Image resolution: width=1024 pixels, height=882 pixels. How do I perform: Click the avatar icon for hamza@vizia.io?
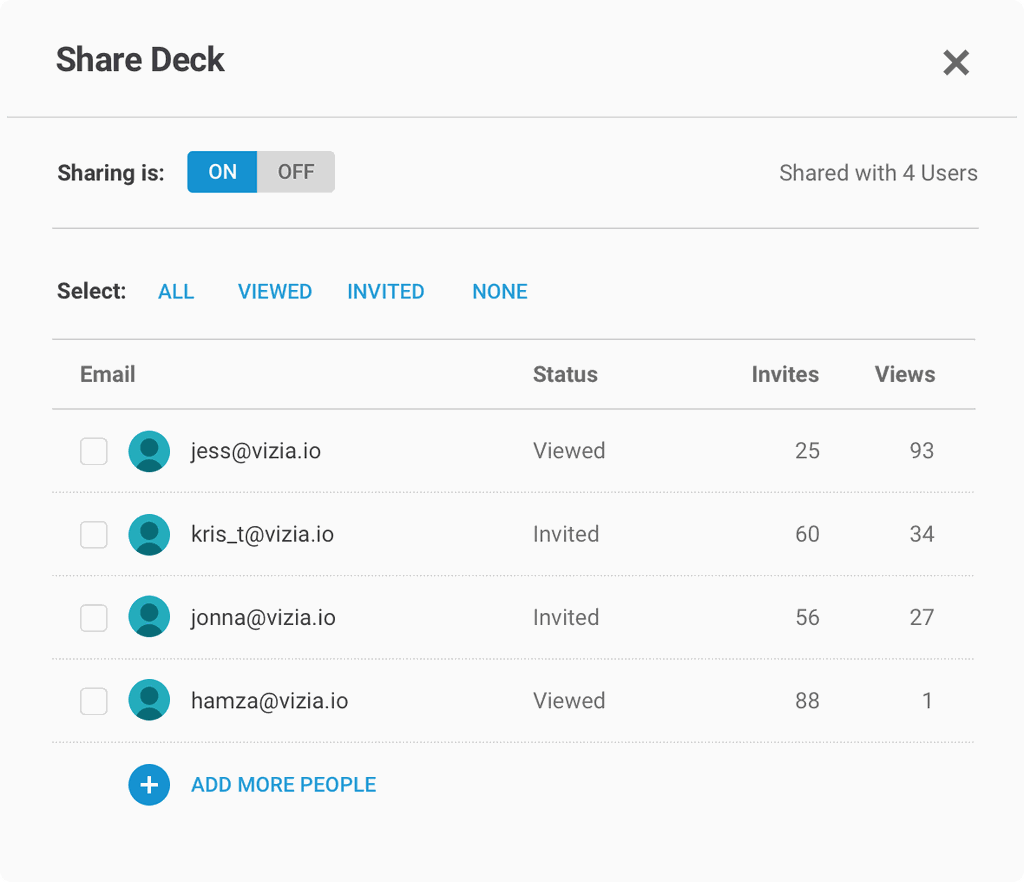coord(149,701)
